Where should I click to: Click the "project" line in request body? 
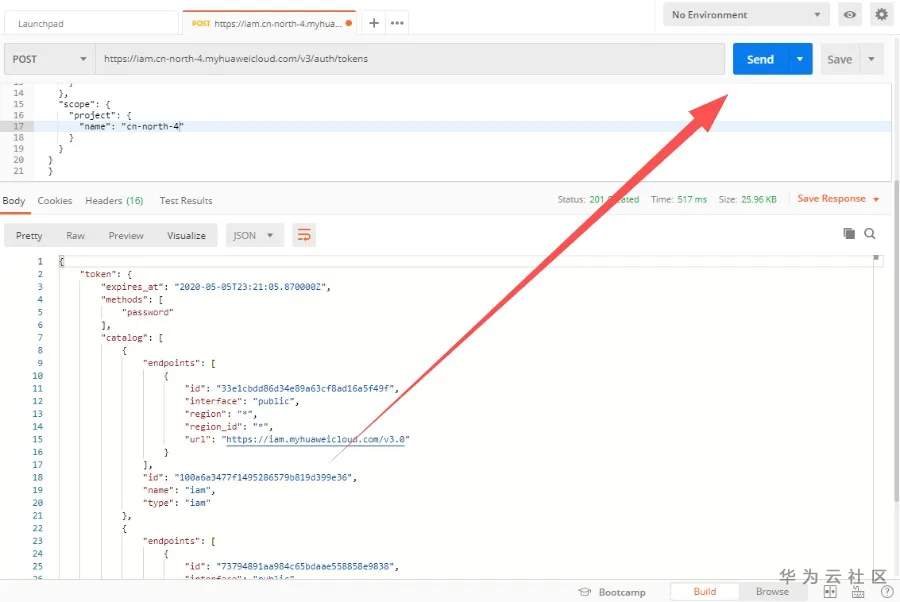pyautogui.click(x=100, y=115)
